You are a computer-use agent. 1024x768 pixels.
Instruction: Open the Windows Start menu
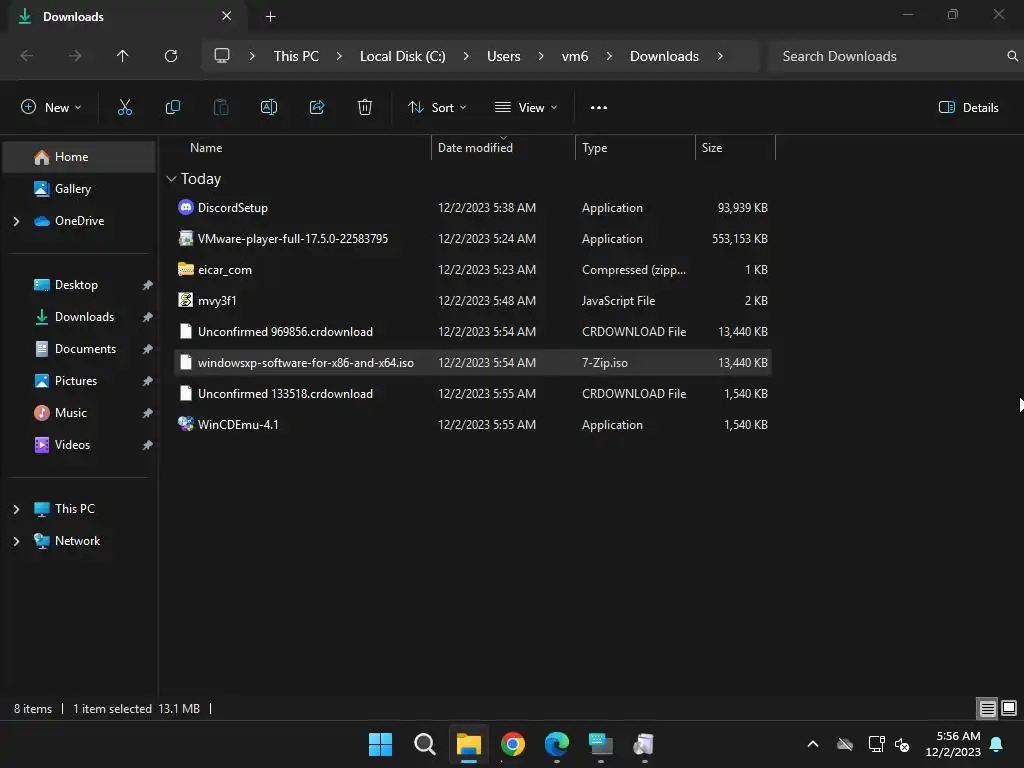pos(380,744)
